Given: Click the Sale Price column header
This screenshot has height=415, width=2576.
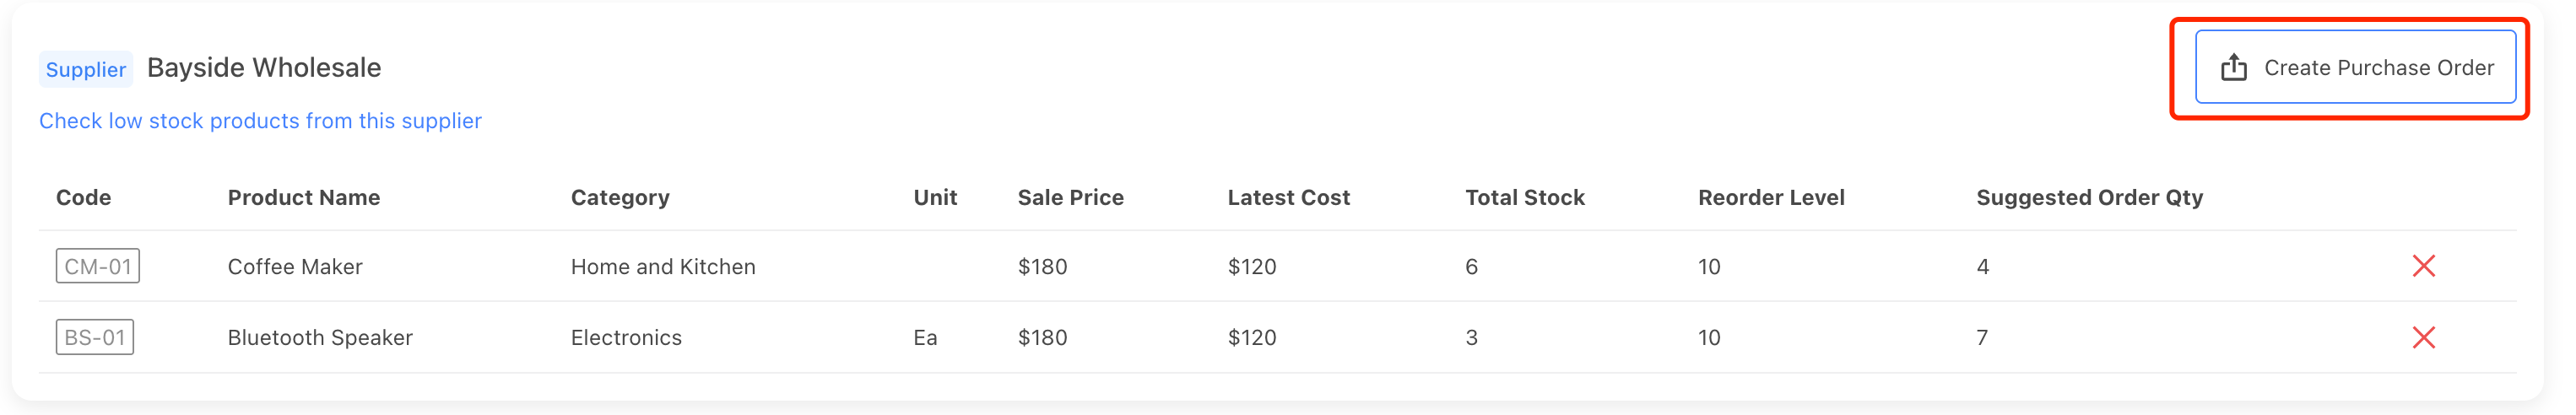Looking at the screenshot, I should pos(1070,198).
